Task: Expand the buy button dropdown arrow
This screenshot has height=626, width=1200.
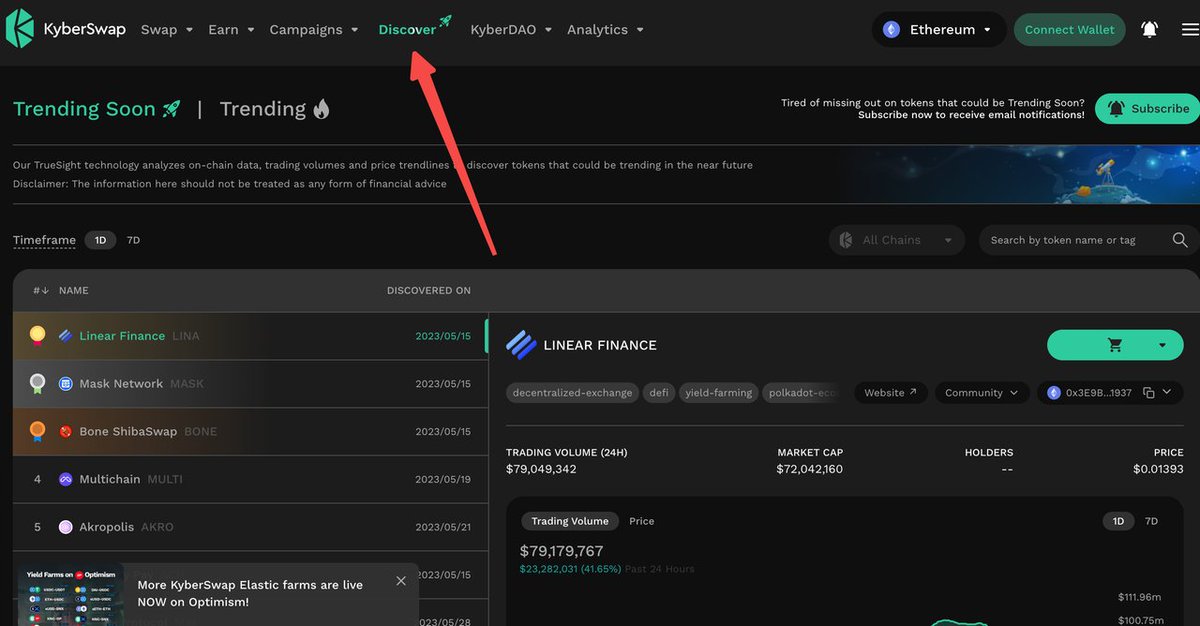Action: coord(1162,345)
